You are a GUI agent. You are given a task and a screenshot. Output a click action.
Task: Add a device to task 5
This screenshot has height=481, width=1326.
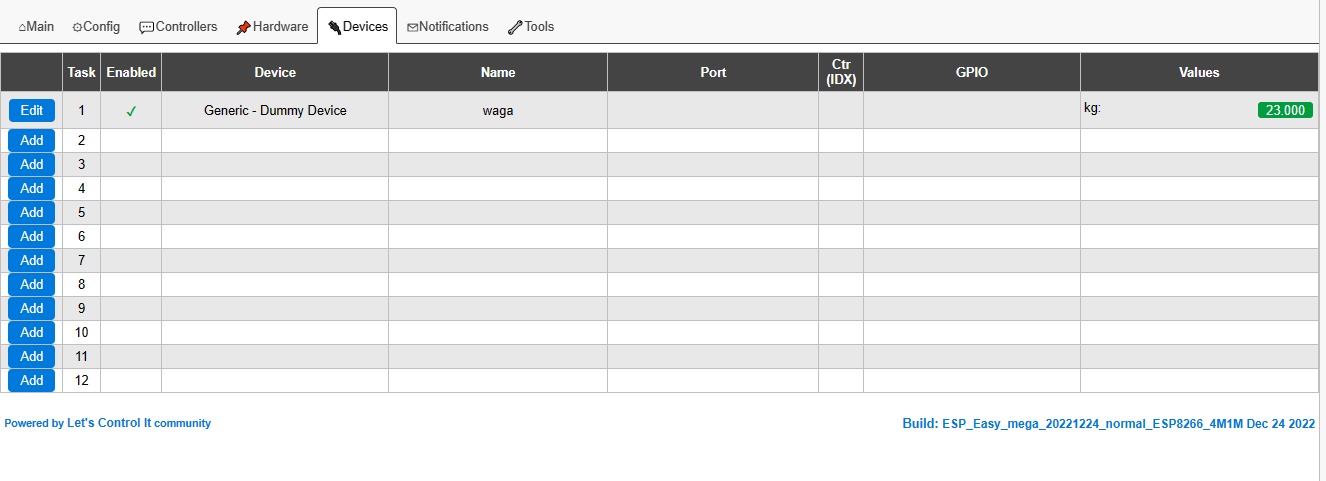pos(32,212)
